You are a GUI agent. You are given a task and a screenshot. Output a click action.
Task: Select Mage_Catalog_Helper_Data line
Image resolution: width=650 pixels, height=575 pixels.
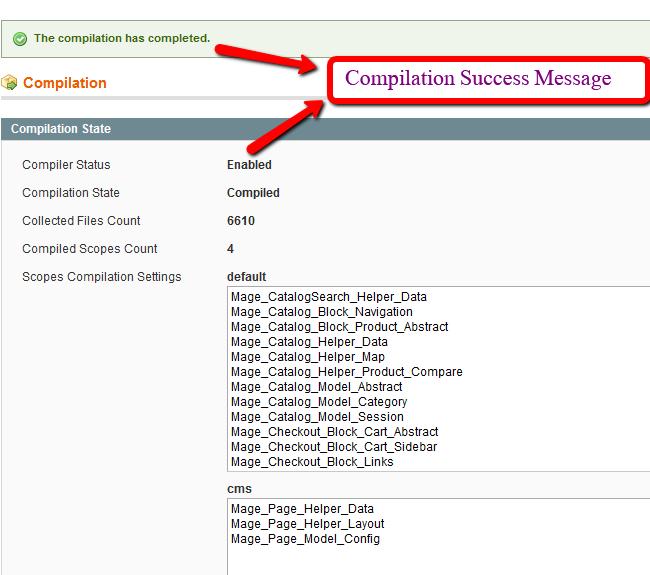click(309, 342)
